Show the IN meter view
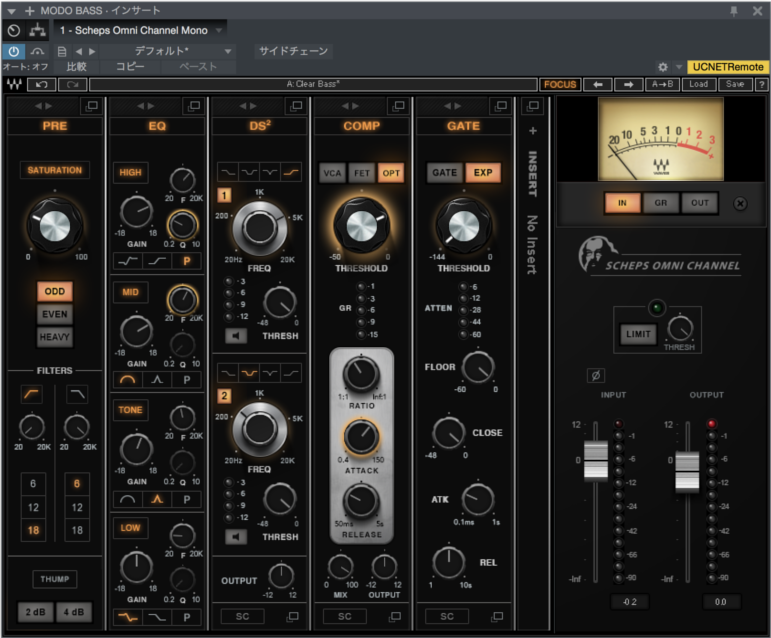The width and height of the screenshot is (771, 638). [623, 203]
